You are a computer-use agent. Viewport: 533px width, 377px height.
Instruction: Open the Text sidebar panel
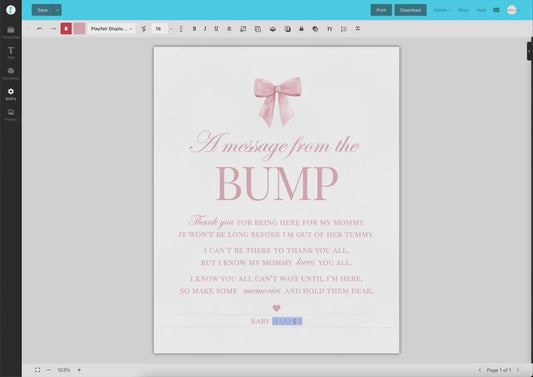[x=11, y=53]
